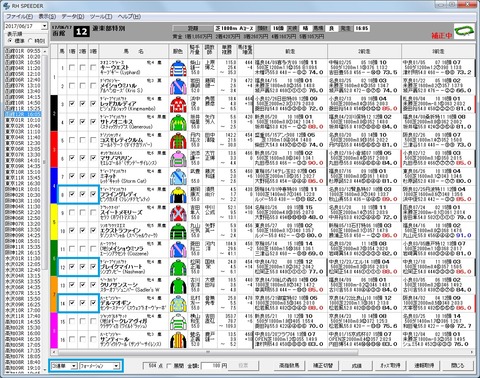Check 3着 box for スイートメモリーズ
The width and height of the screenshot is (480, 378).
click(x=93, y=212)
